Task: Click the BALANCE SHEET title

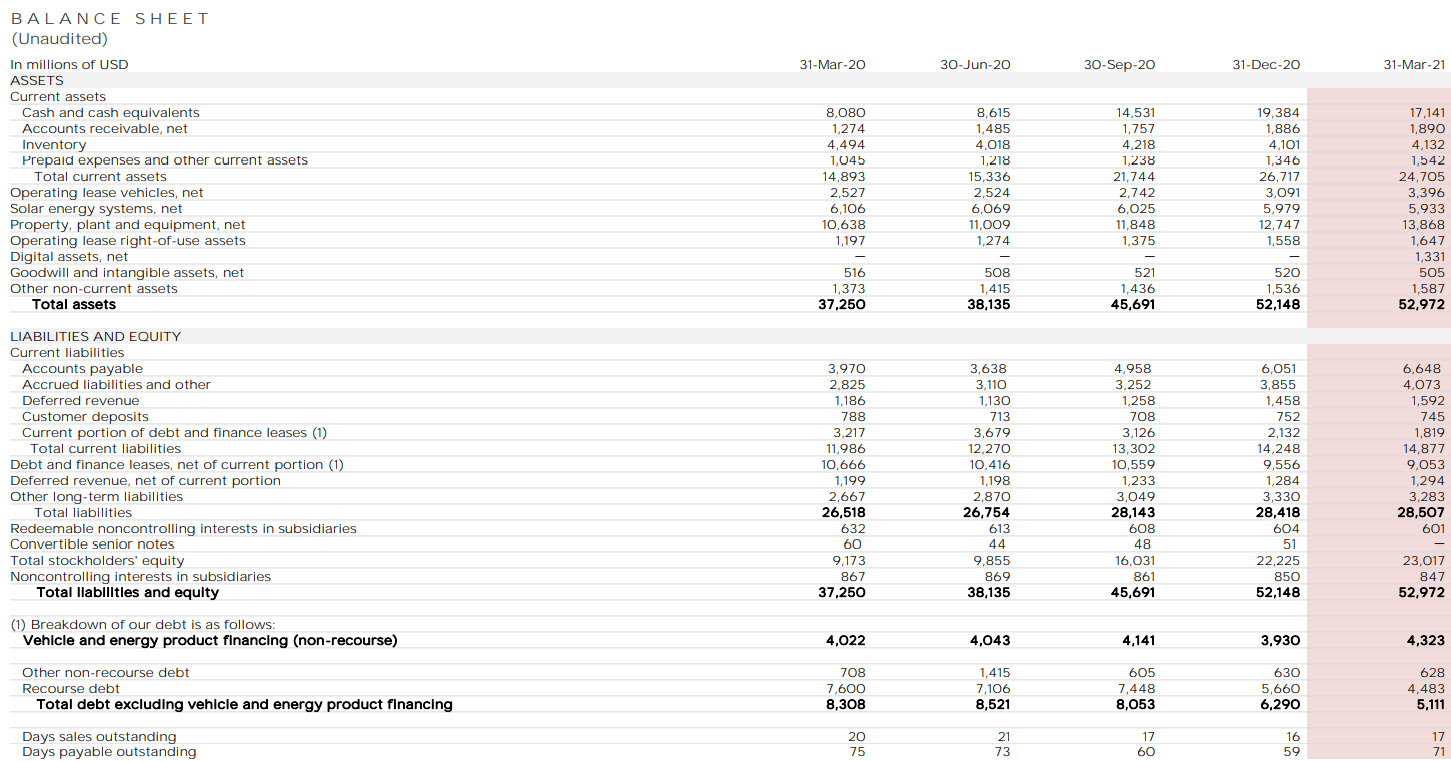Action: (x=110, y=19)
